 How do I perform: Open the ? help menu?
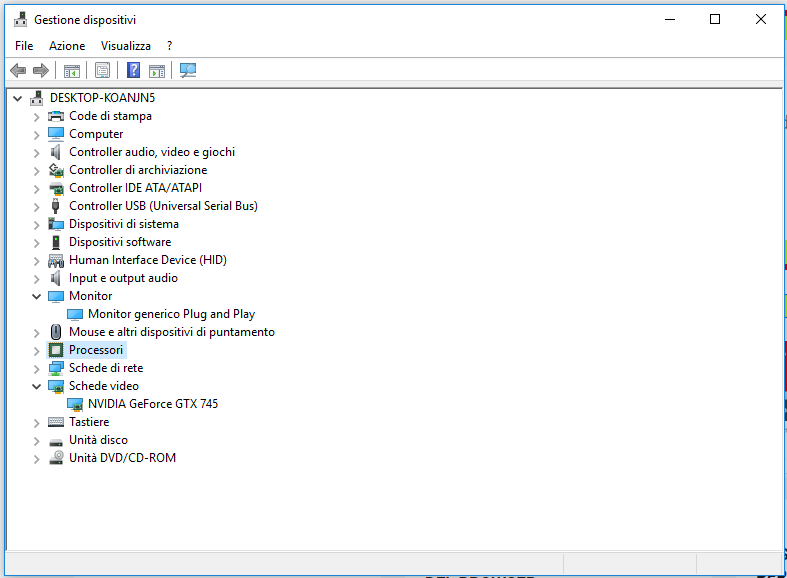tap(170, 46)
